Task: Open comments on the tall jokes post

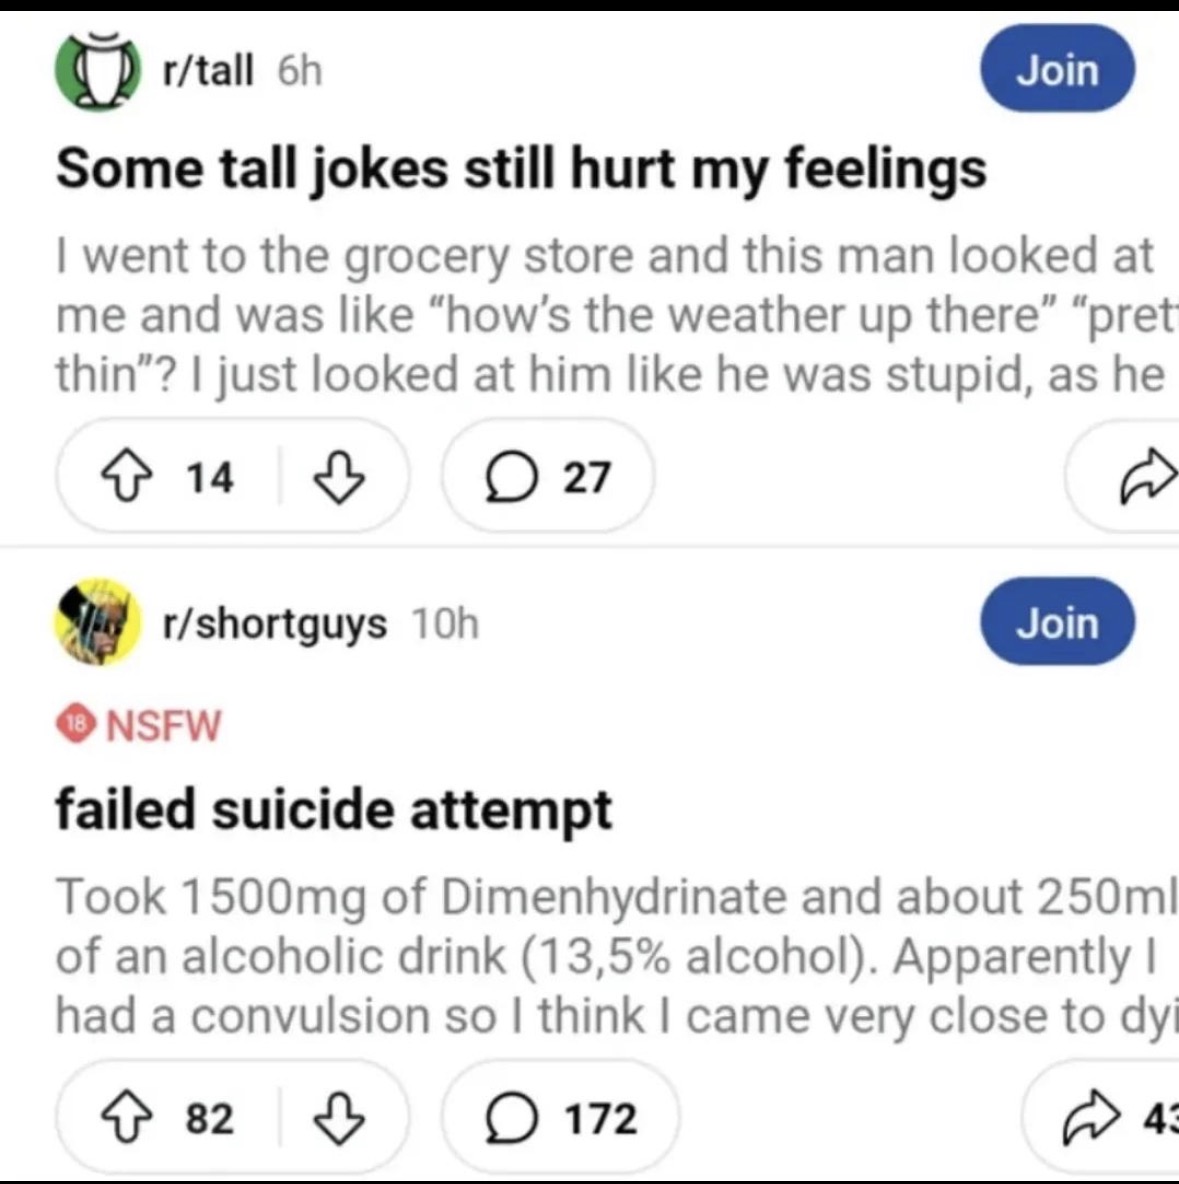Action: tap(548, 477)
